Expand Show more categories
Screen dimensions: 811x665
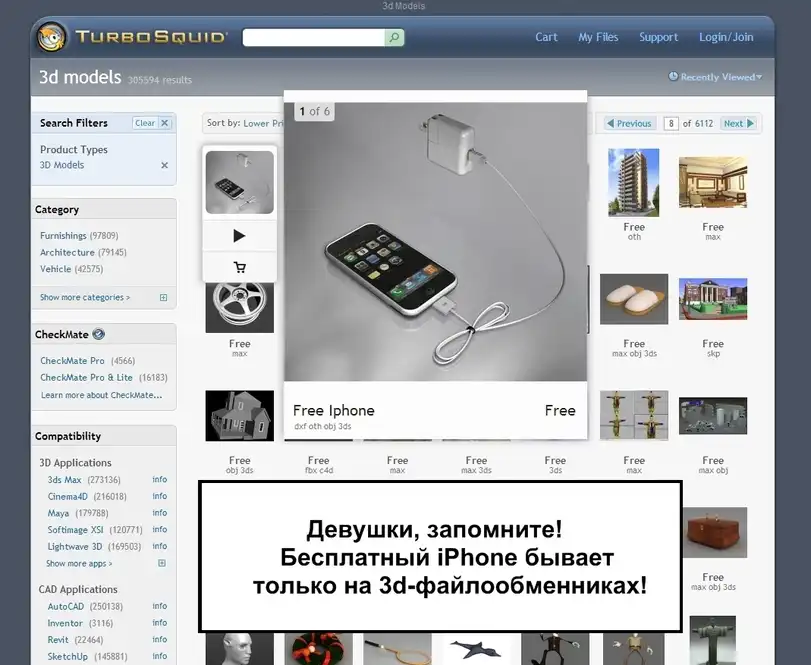click(x=85, y=297)
